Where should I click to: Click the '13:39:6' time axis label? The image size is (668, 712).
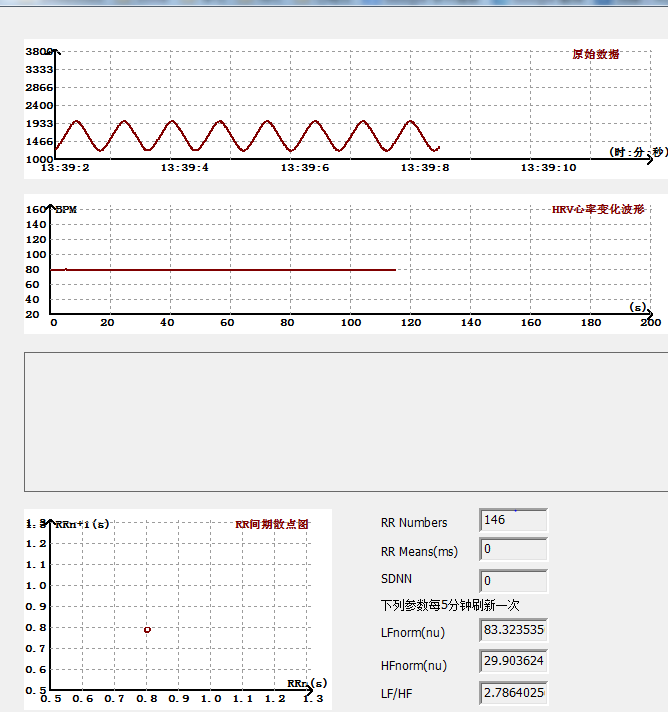tap(305, 168)
